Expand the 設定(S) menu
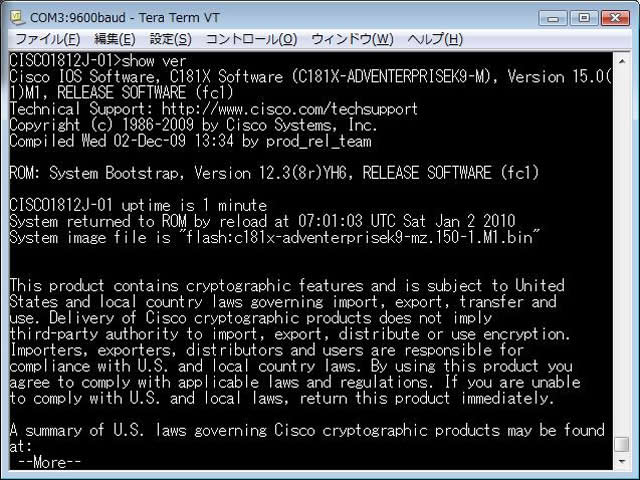Viewport: 640px width, 480px height. 170,39
